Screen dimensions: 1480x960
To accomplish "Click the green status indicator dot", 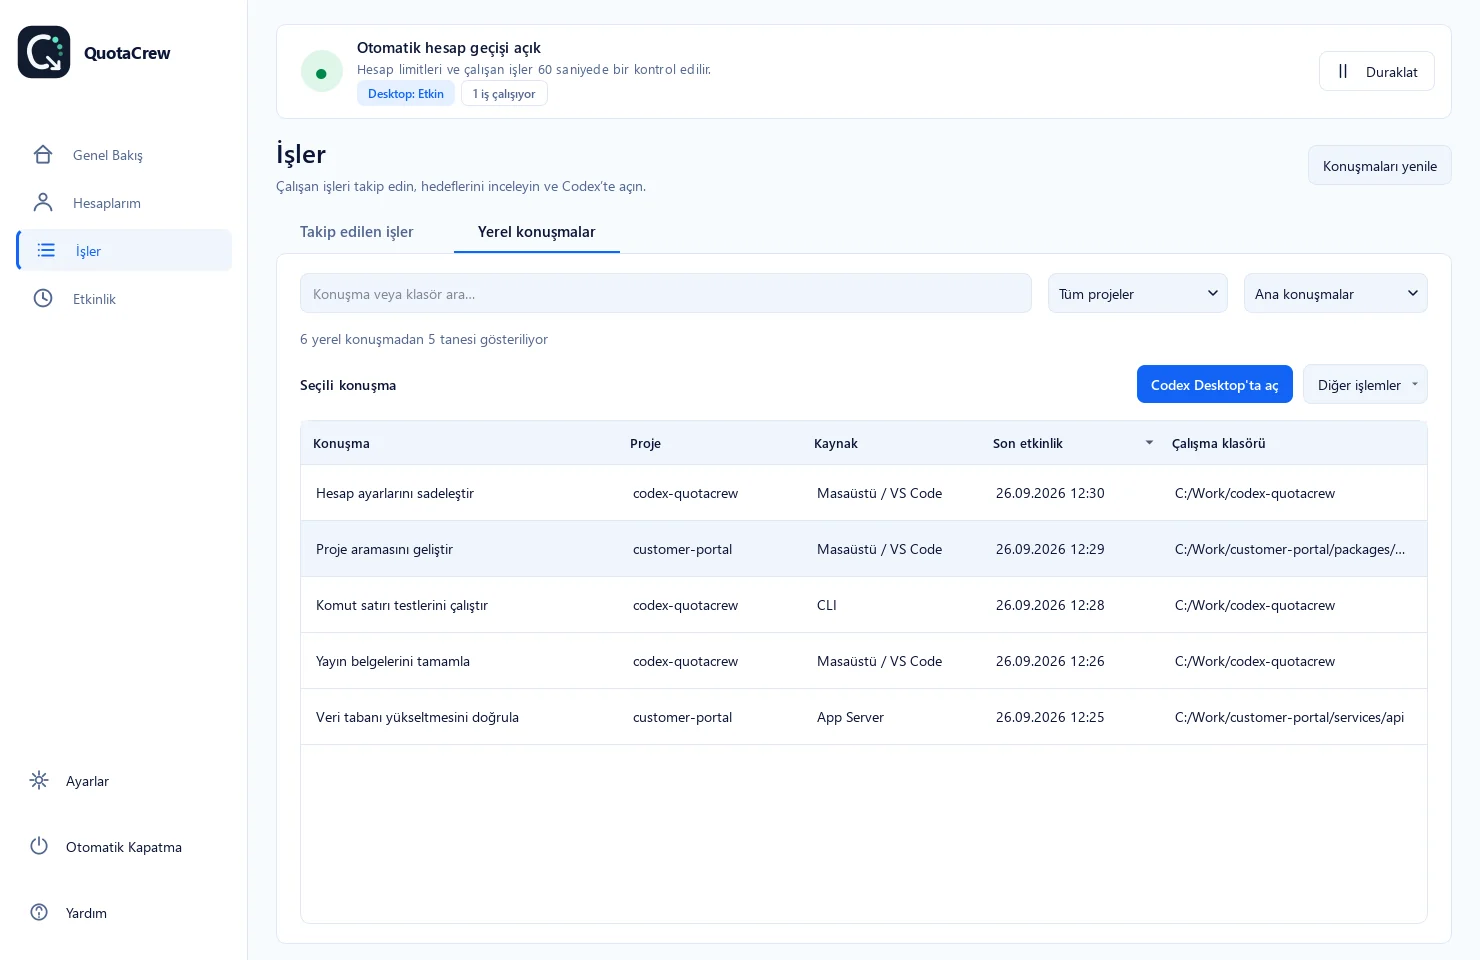I will [x=321, y=72].
